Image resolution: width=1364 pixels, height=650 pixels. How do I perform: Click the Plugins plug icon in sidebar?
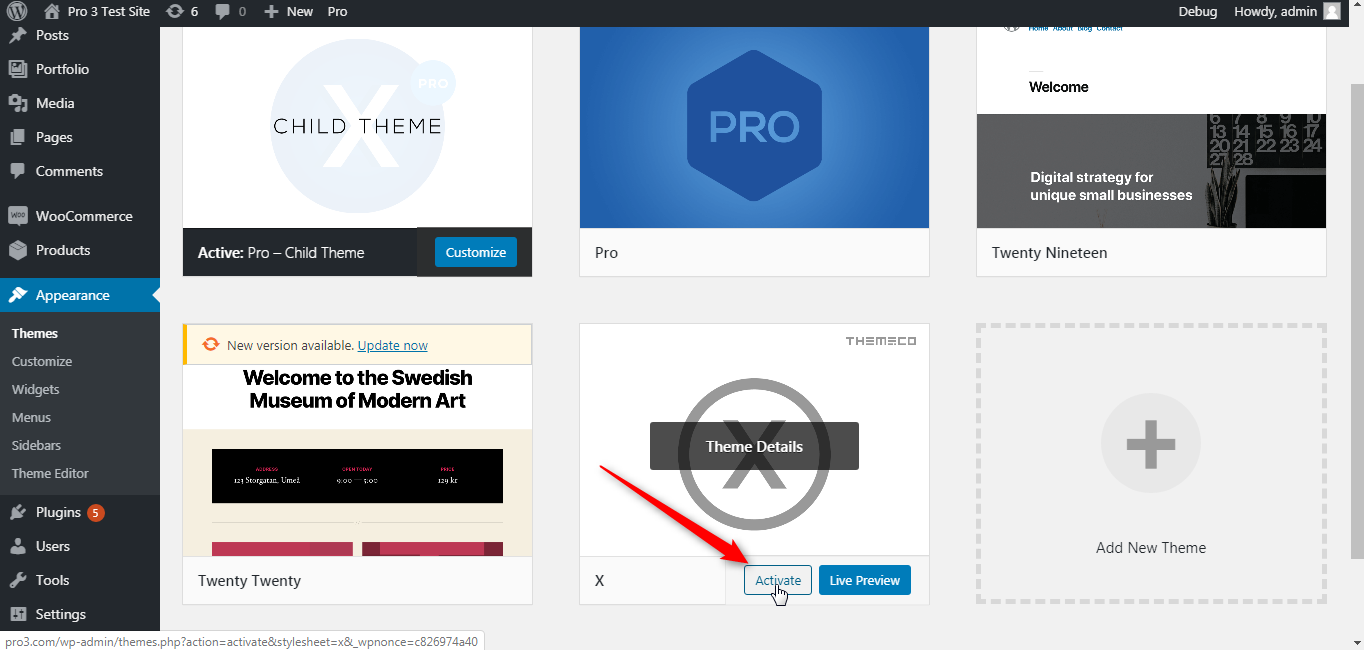click(17, 512)
